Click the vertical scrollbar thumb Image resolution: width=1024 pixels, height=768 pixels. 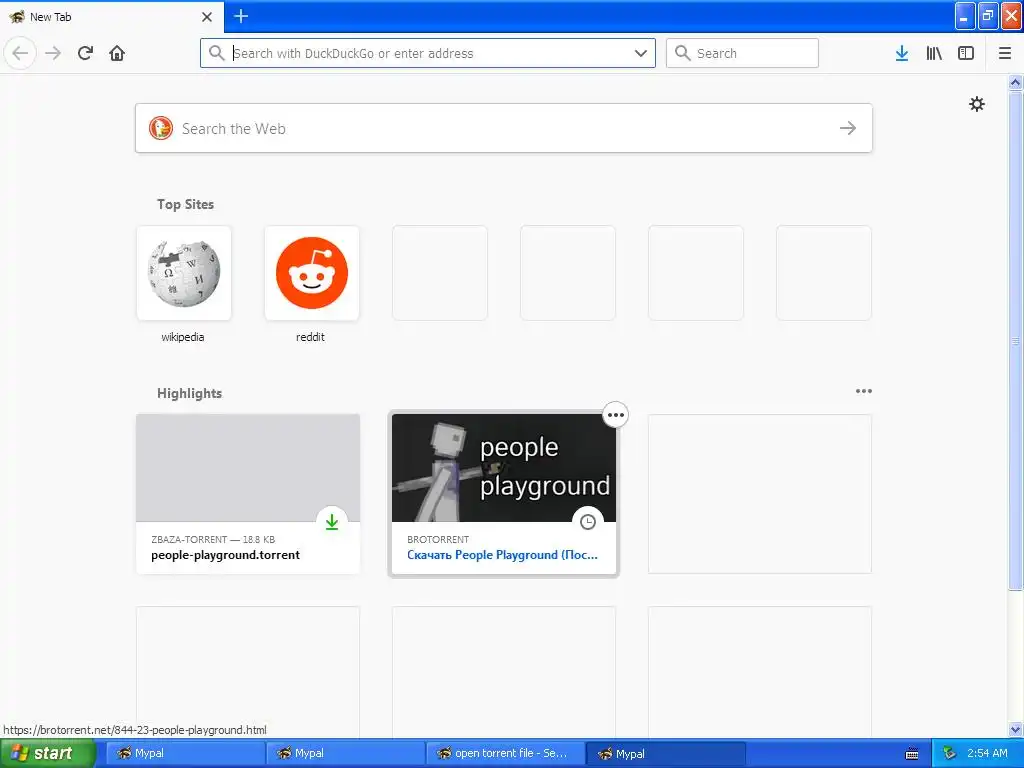coord(1015,340)
